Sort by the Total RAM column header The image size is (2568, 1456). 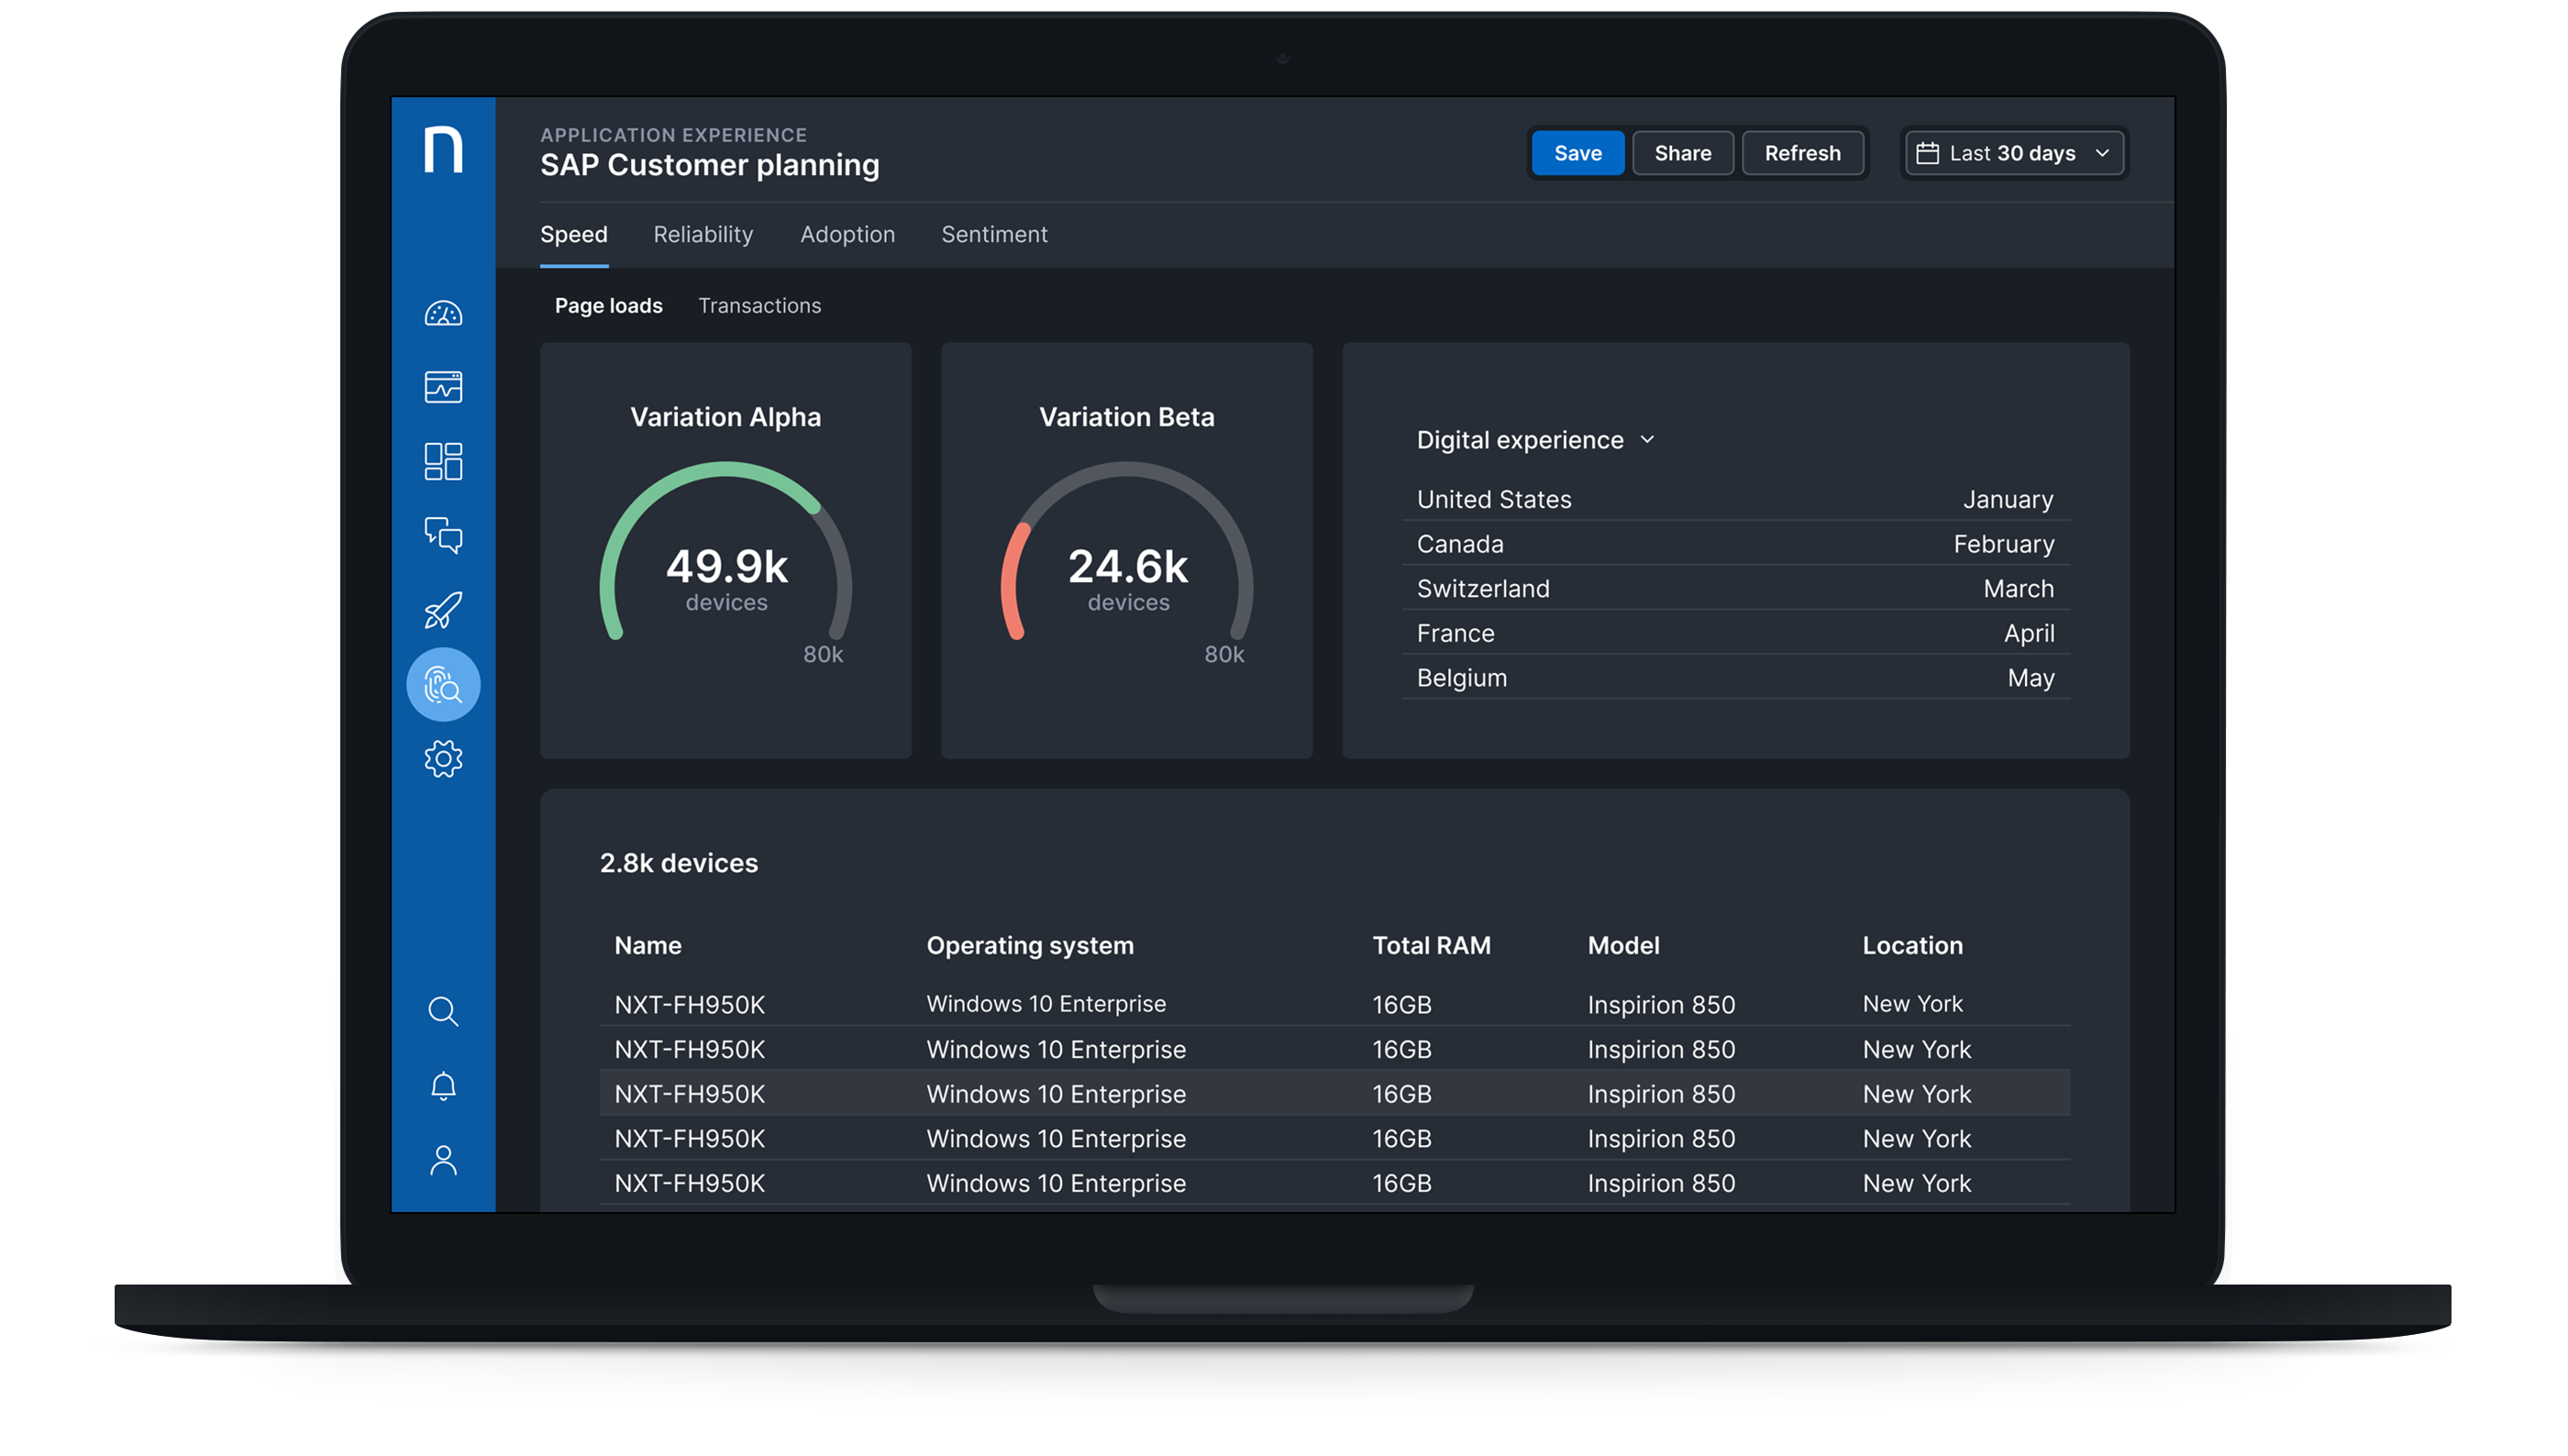click(x=1431, y=945)
